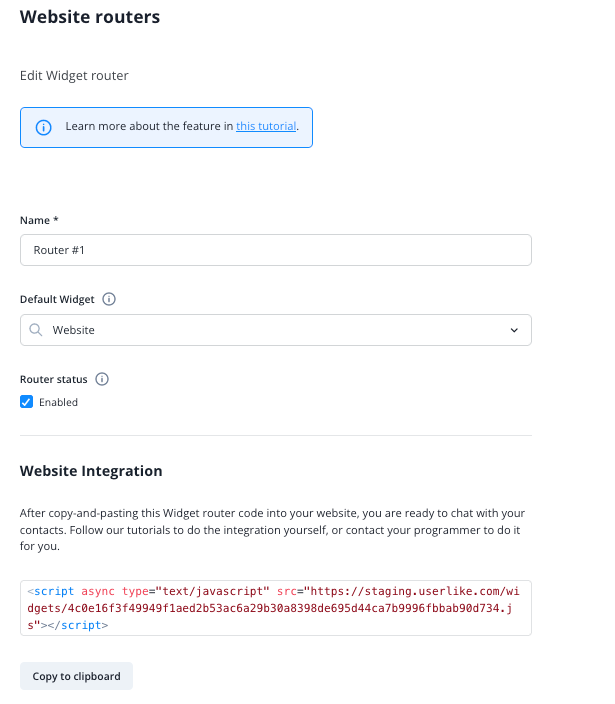Click the Website Integration section heading

tap(91, 471)
